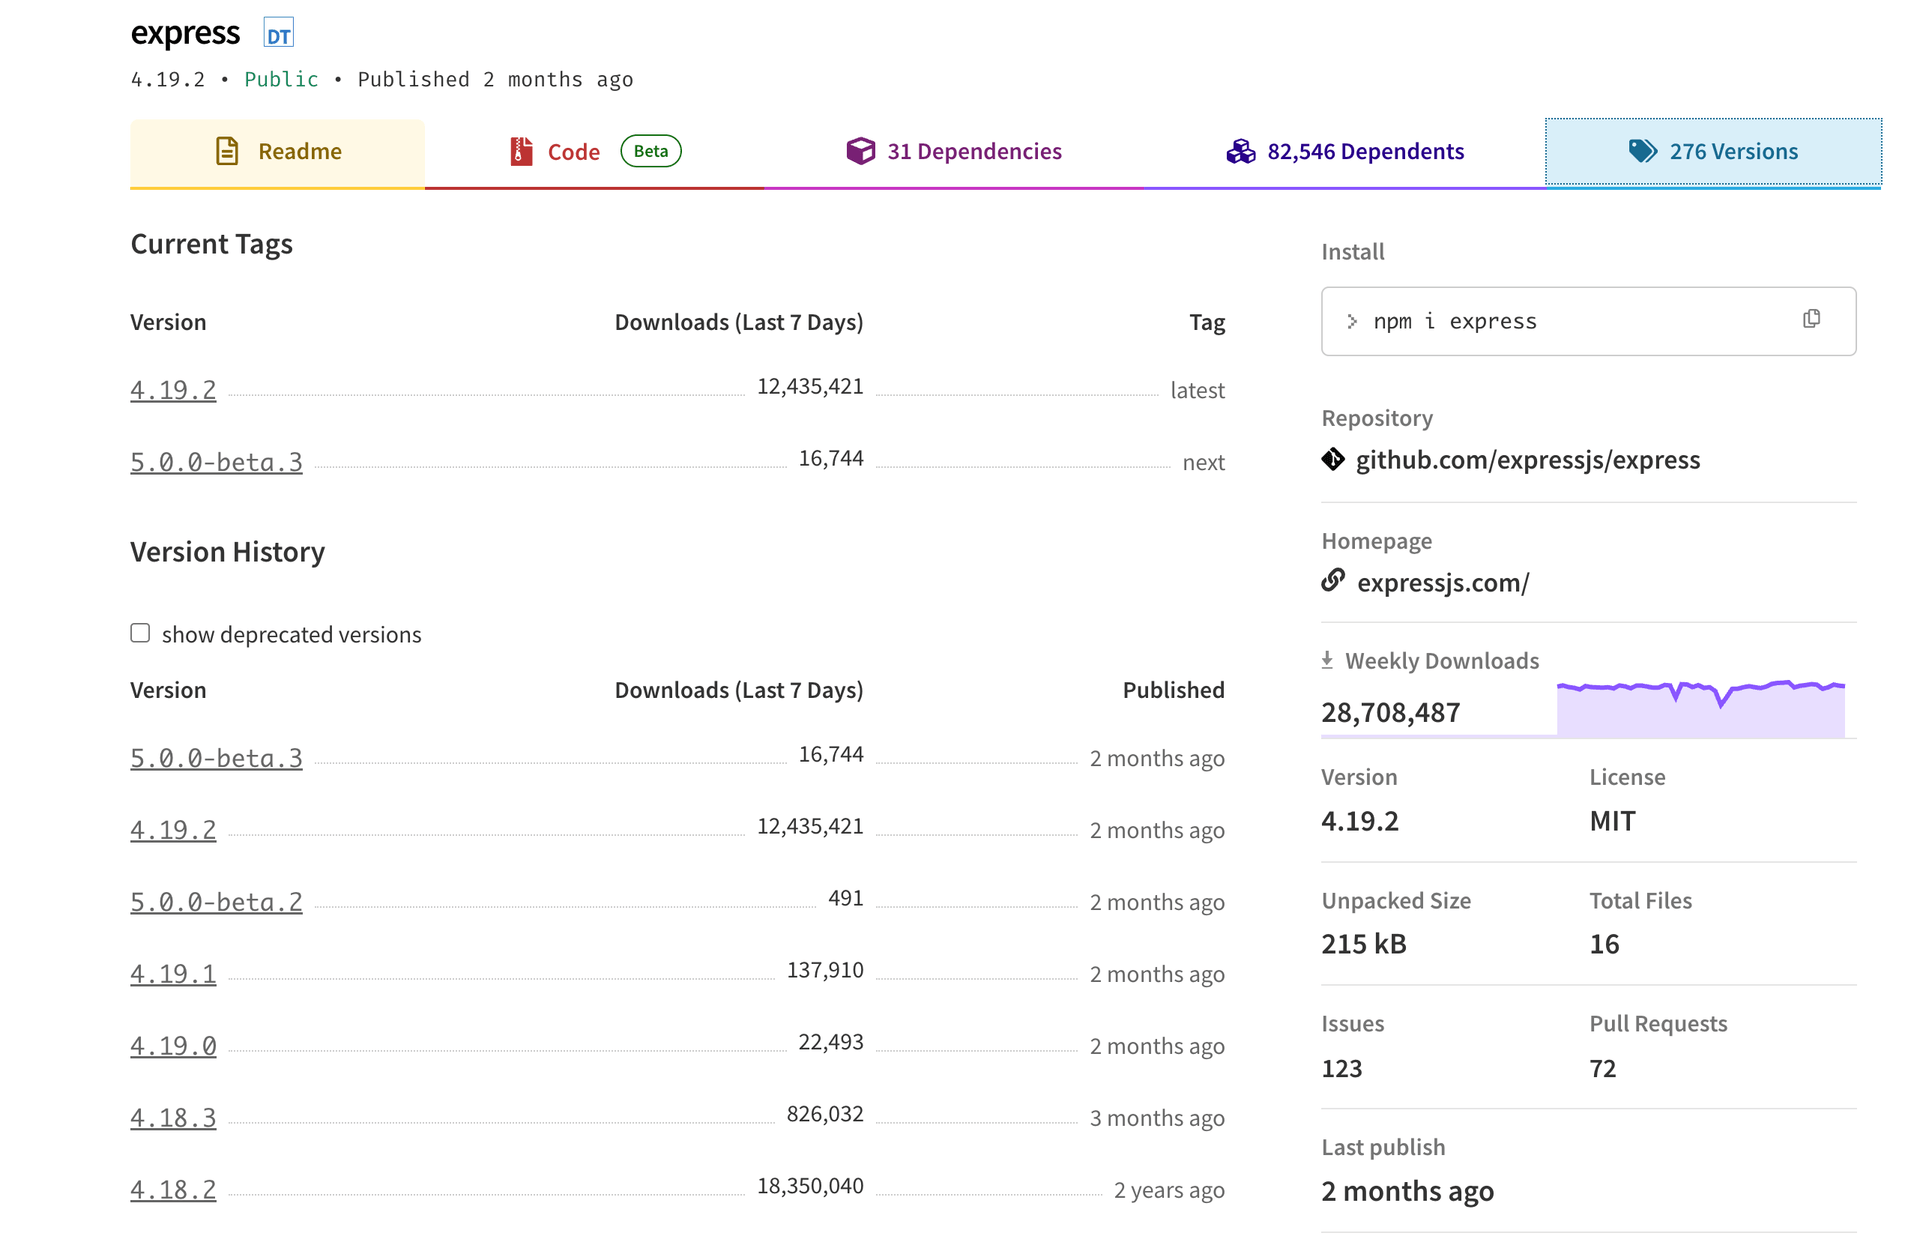
Task: Visit github.com/expressjs/express repository
Action: (x=1528, y=460)
